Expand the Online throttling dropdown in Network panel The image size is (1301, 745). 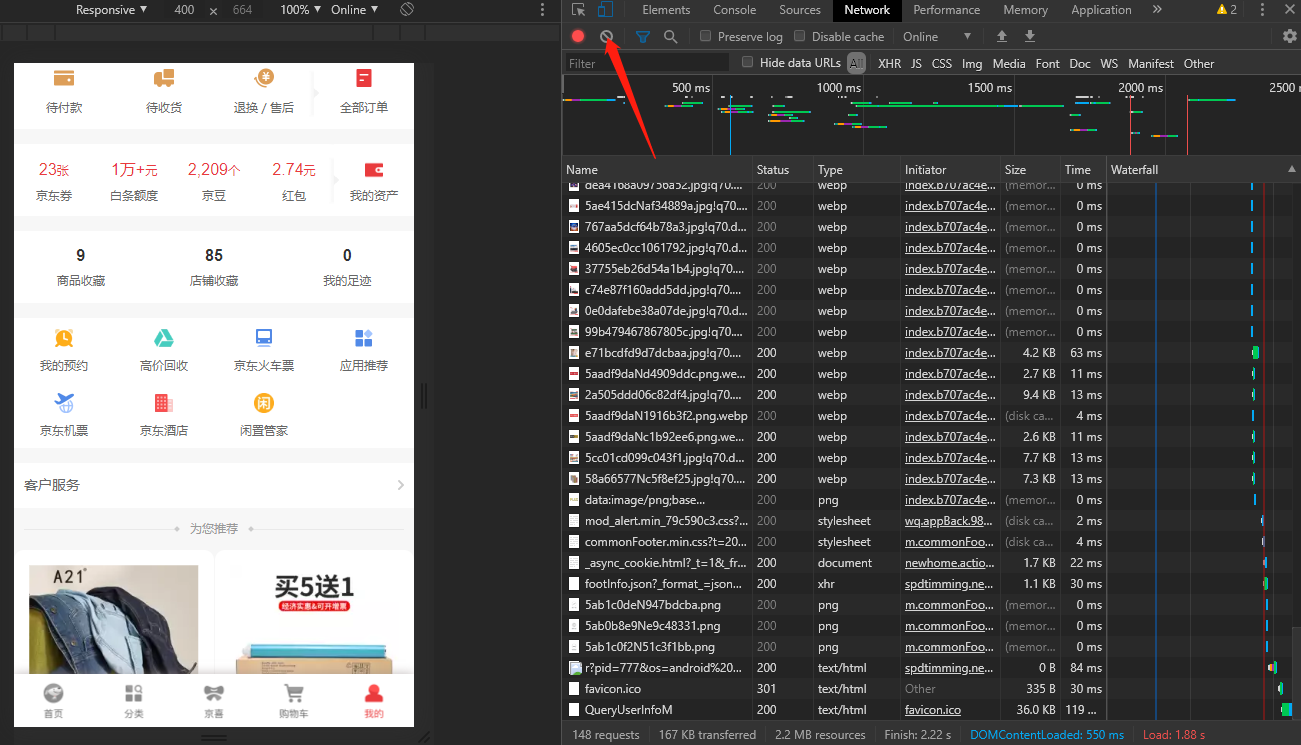[937, 37]
